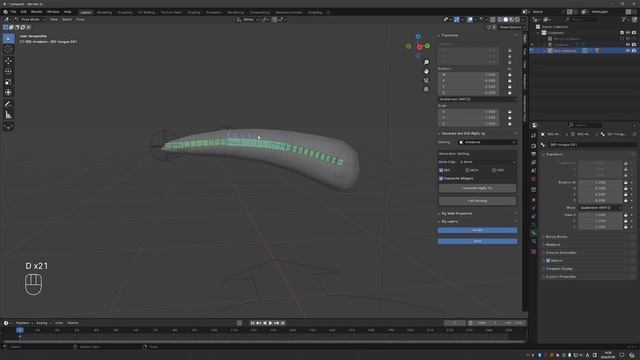Toggle lock on Scale X in sidebar
640x360 pixels.
coord(509,112)
